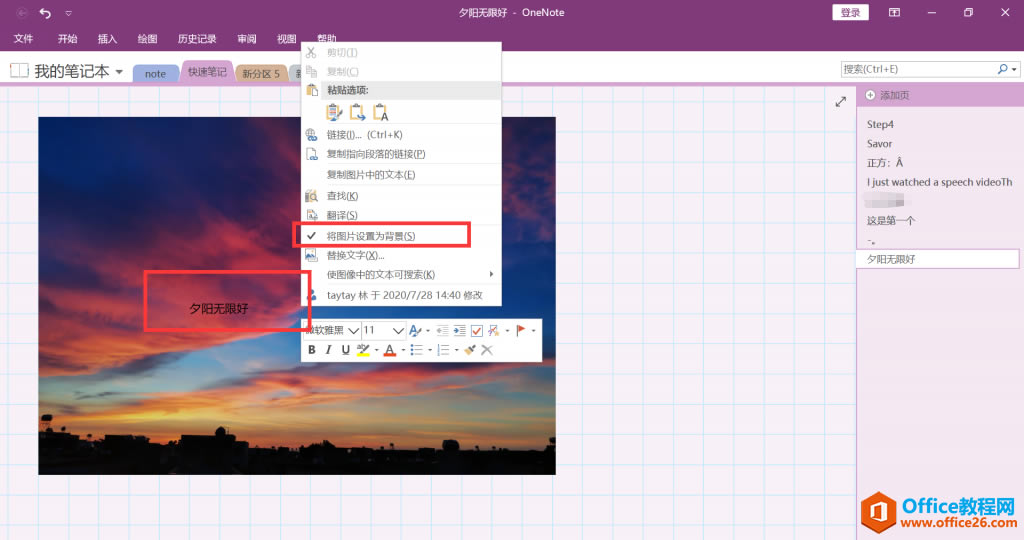The width and height of the screenshot is (1024, 540).
Task: Select the 新分区 5 section tab
Action: click(x=261, y=74)
